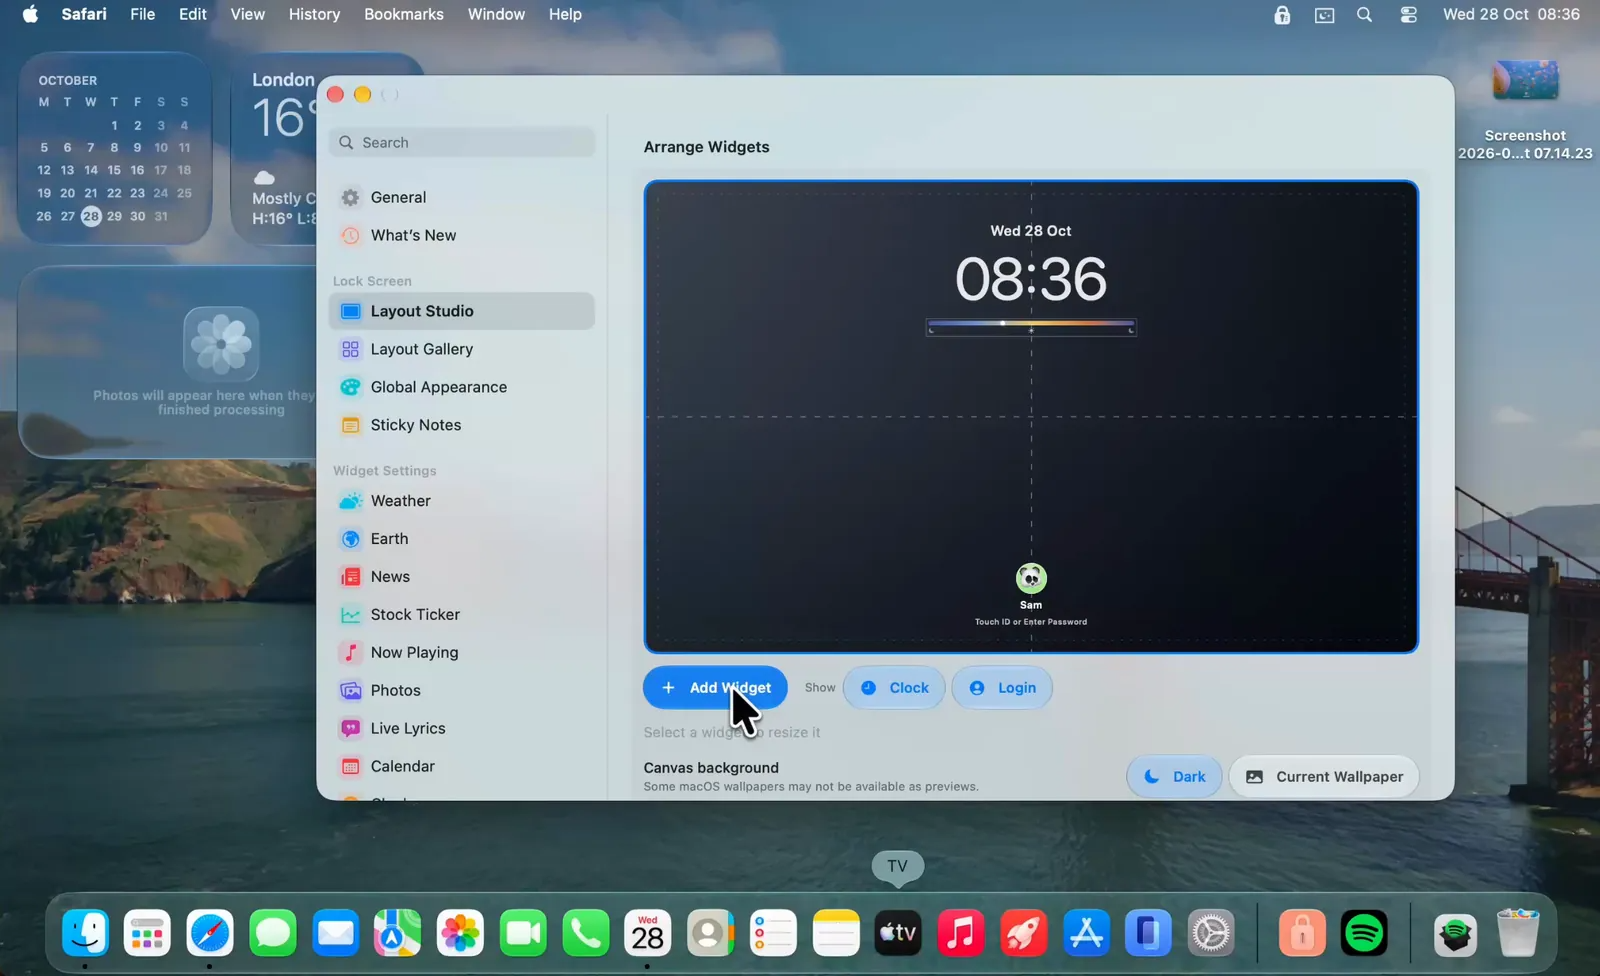Open General settings in sidebar
This screenshot has width=1600, height=976.
pos(461,197)
